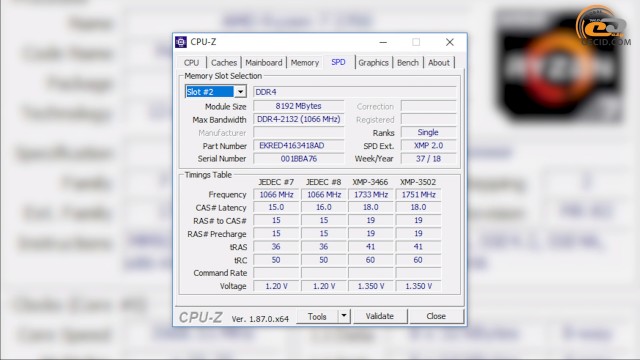
Task: Select the DDR4-2132 (1066 MHz) bandwidth value
Action: (x=298, y=119)
